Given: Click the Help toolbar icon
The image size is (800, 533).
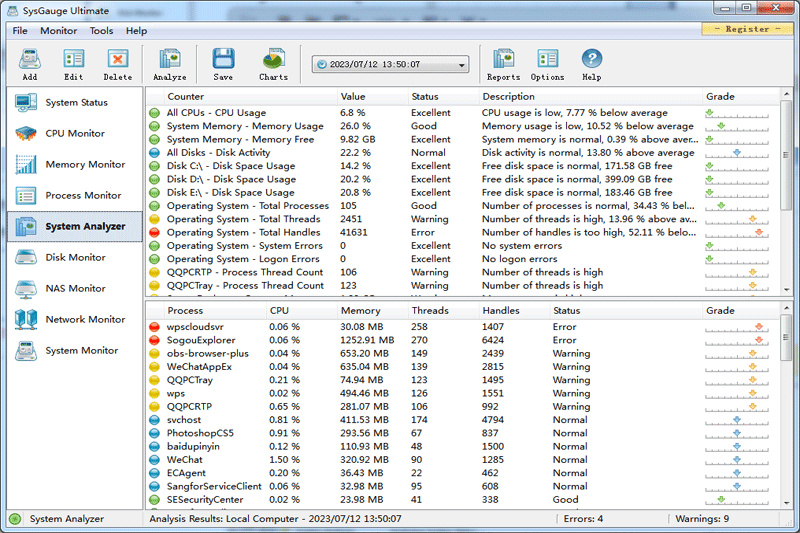Looking at the screenshot, I should (591, 63).
